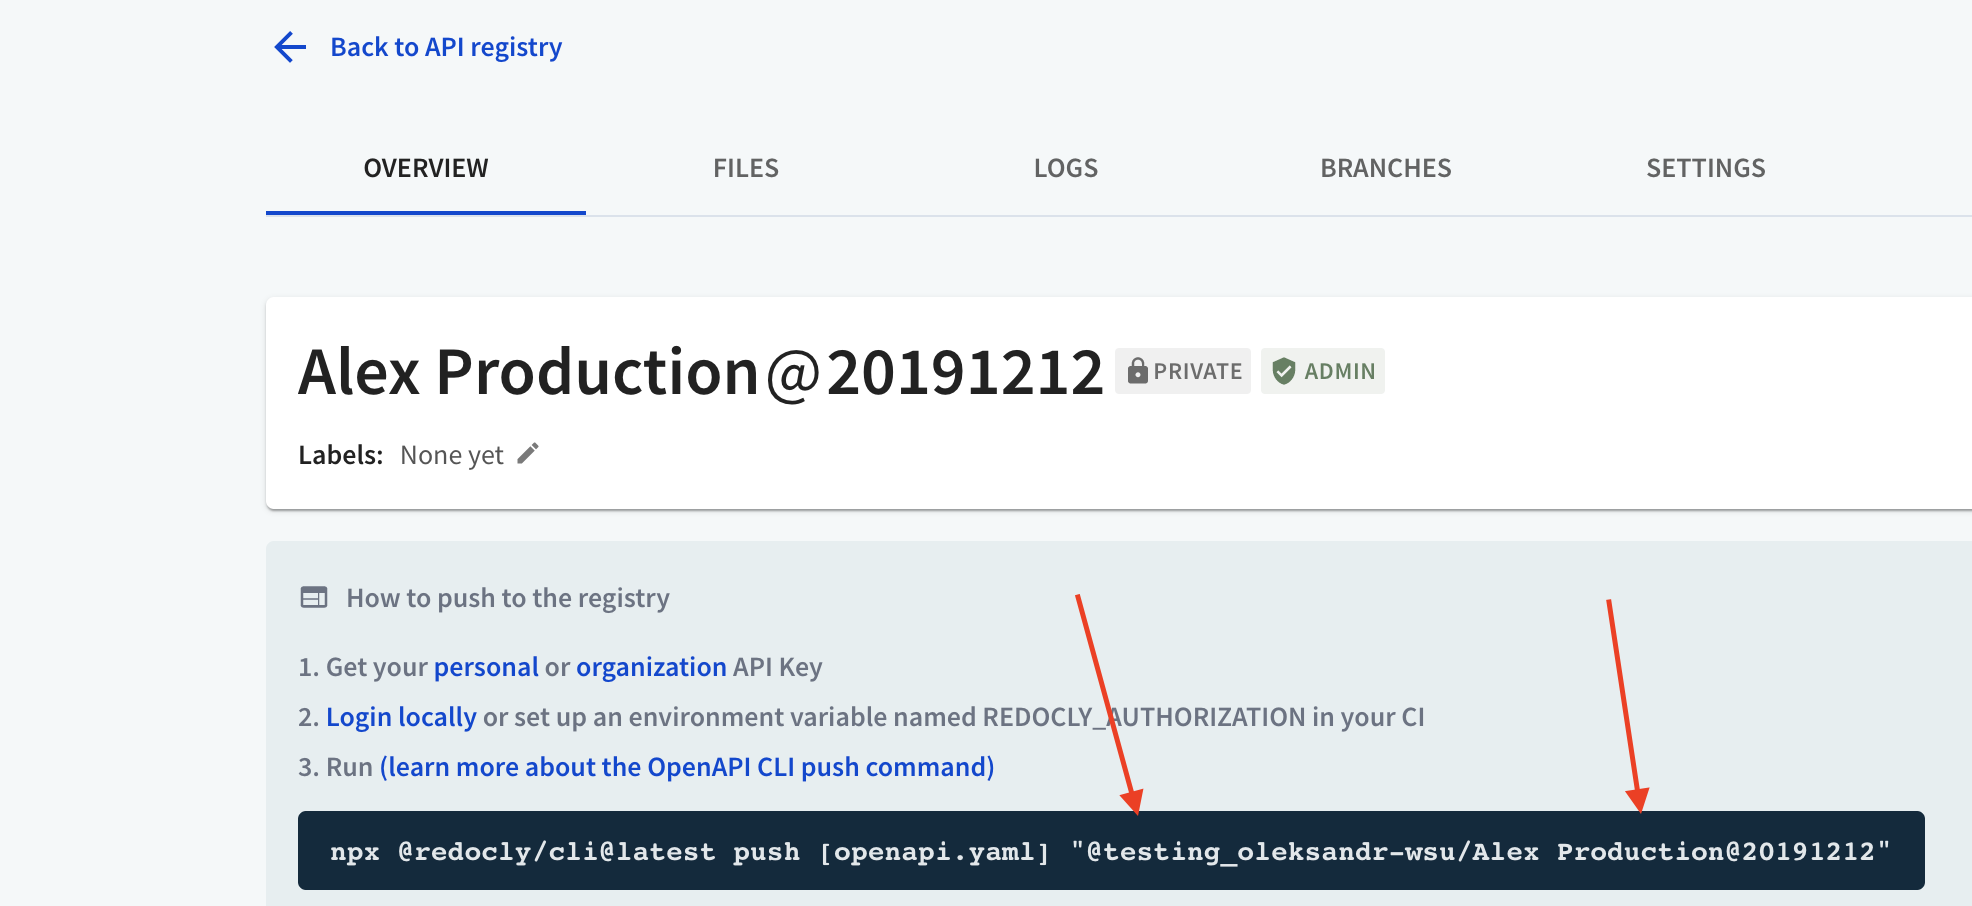1972x906 pixels.
Task: Click the lock icon on the PRIVATE badge
Action: tap(1138, 371)
